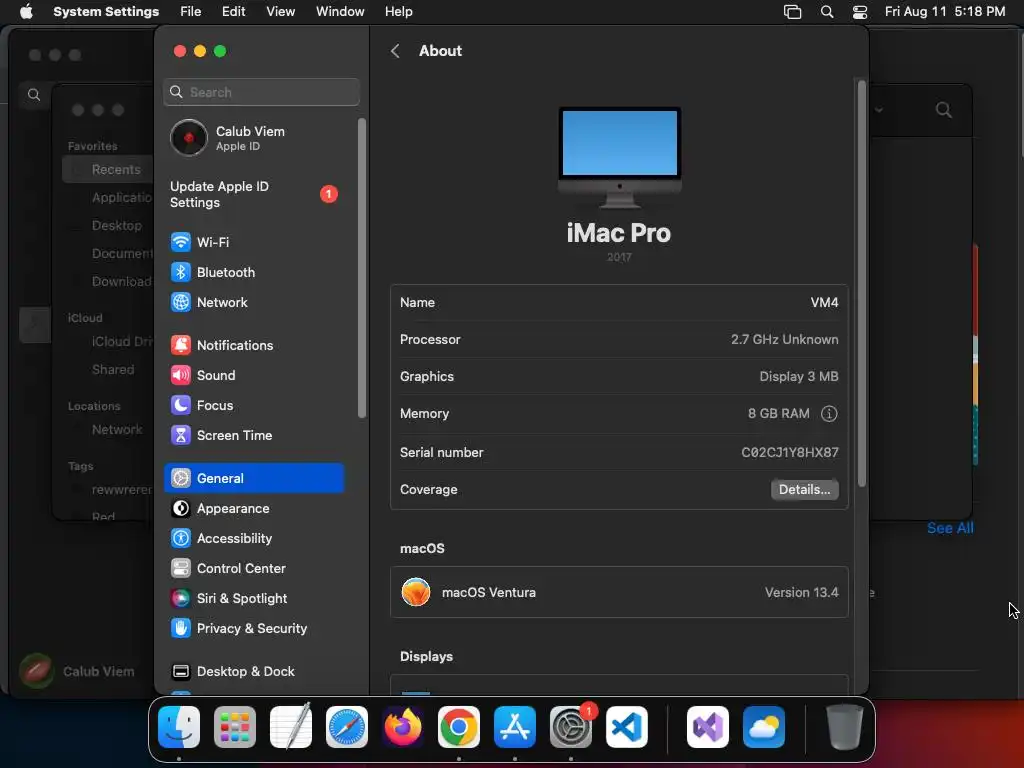Viewport: 1024px width, 768px height.
Task: Click the Graphics Display 3 MB value
Action: click(799, 376)
